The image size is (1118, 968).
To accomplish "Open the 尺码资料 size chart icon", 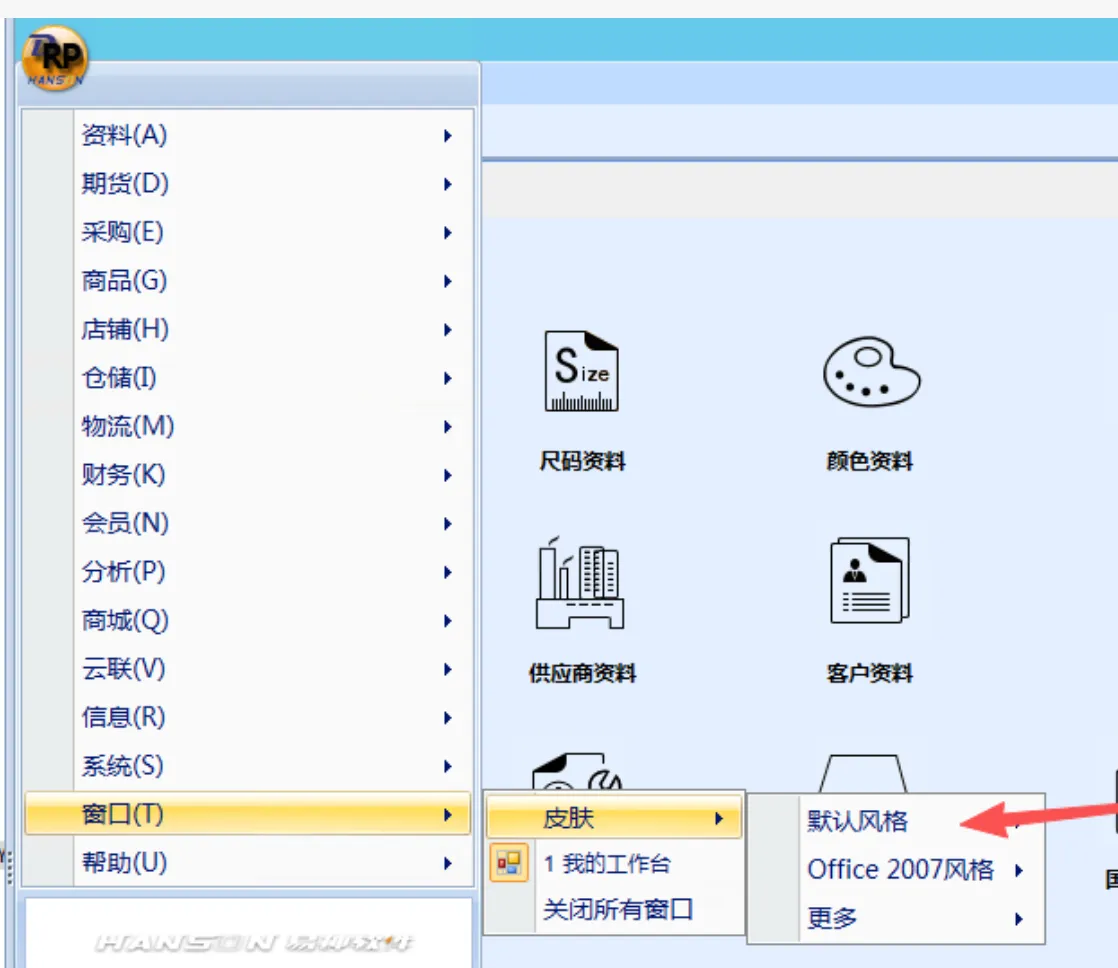I will (581, 372).
